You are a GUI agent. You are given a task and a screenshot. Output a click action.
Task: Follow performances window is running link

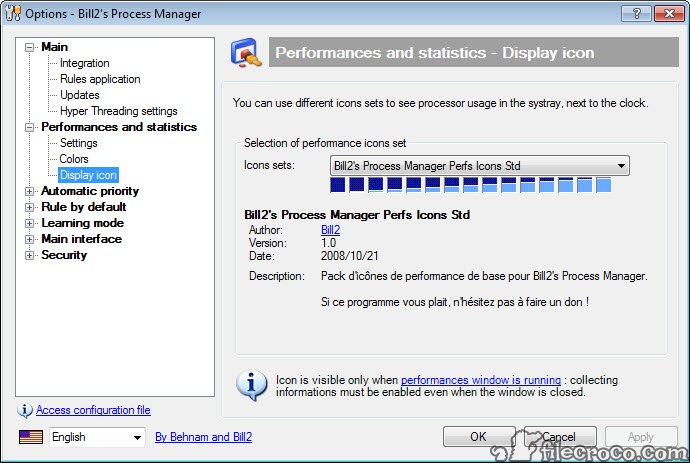(481, 380)
